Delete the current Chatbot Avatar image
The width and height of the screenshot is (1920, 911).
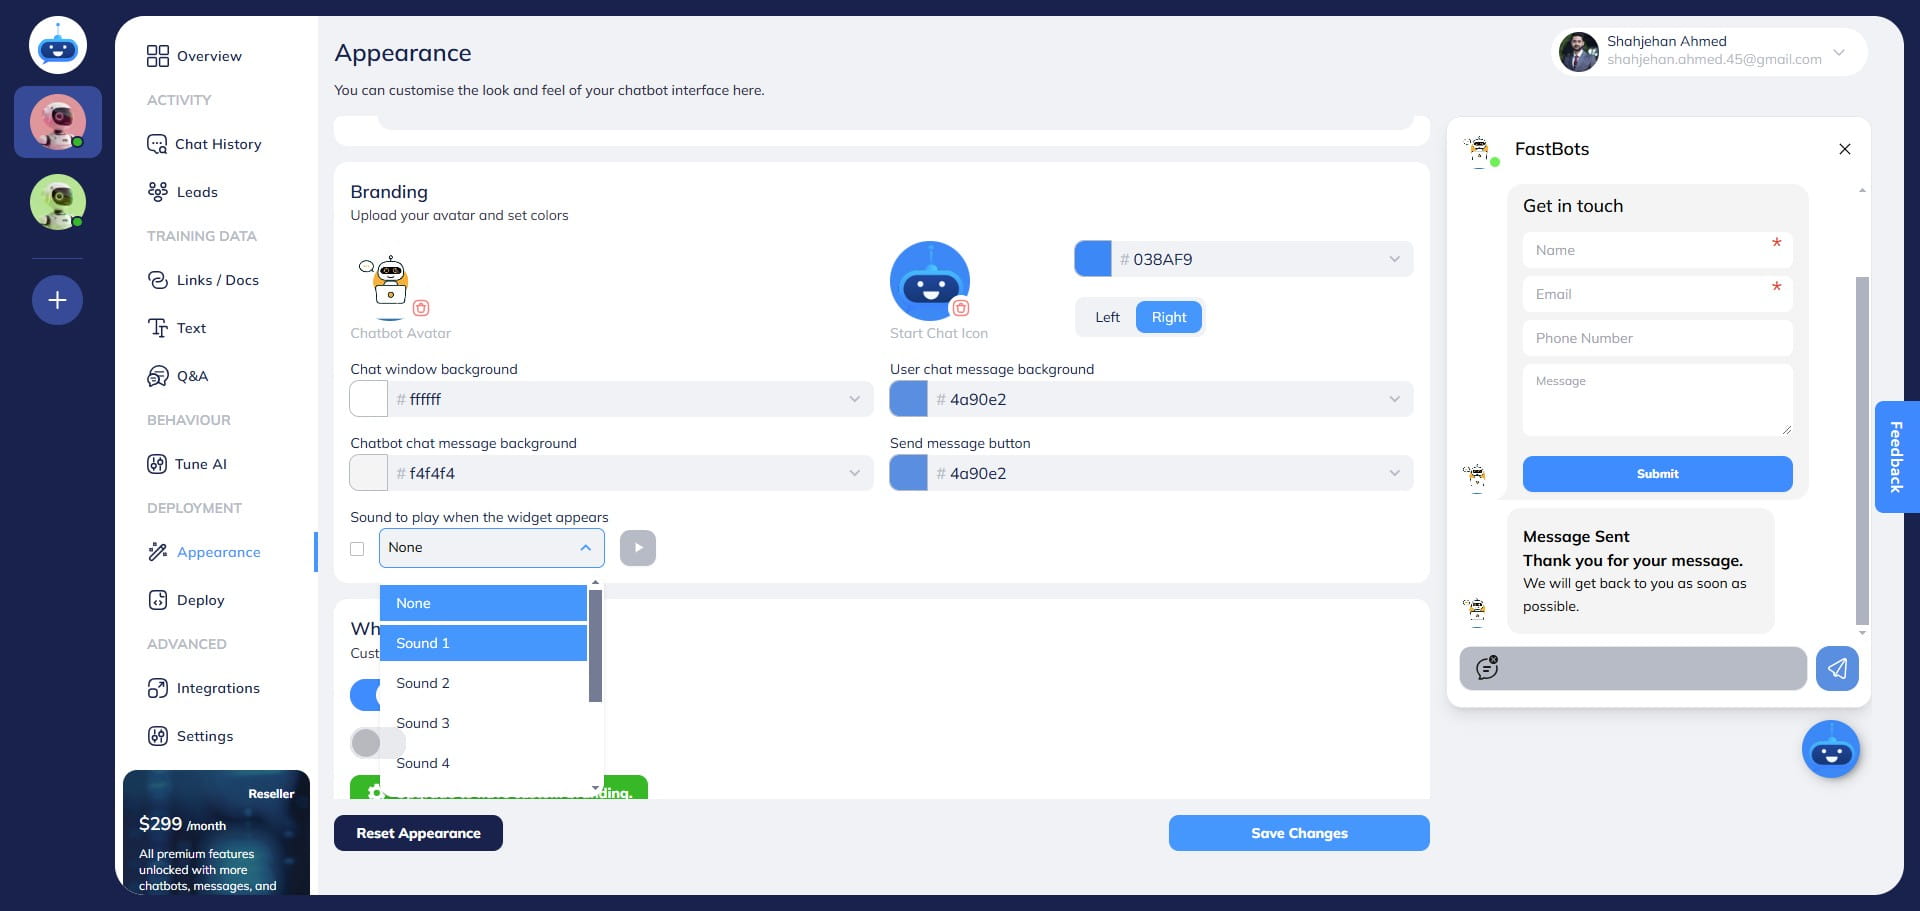point(421,309)
